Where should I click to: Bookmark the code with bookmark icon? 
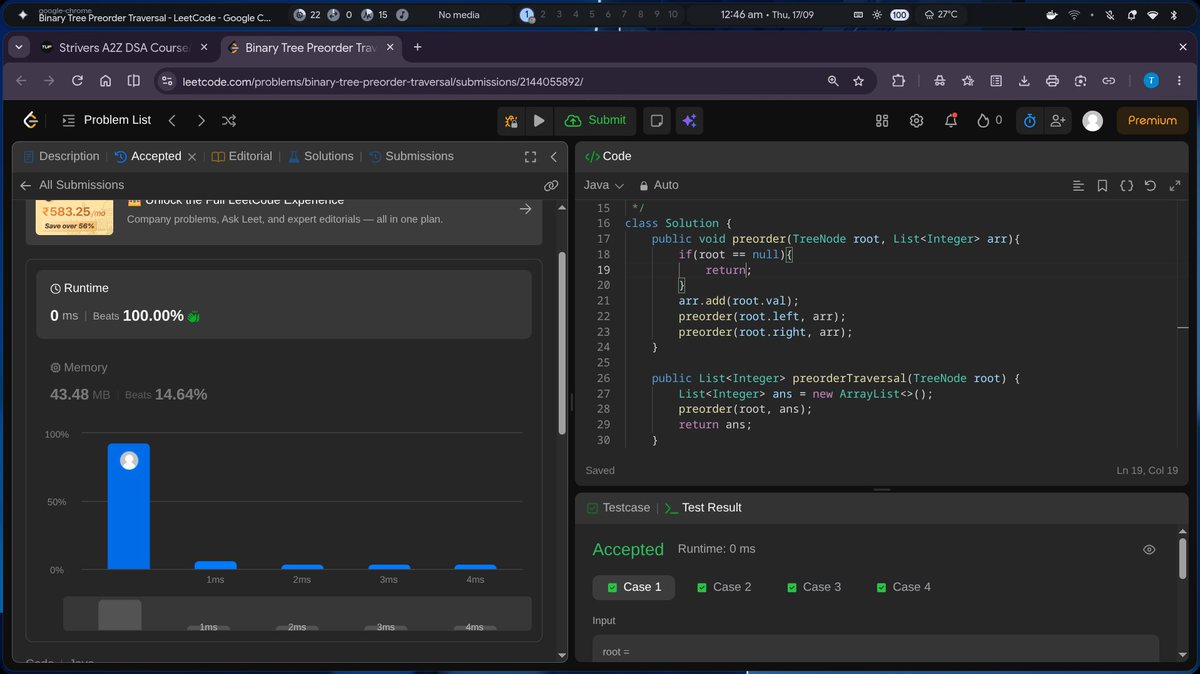pos(1102,185)
